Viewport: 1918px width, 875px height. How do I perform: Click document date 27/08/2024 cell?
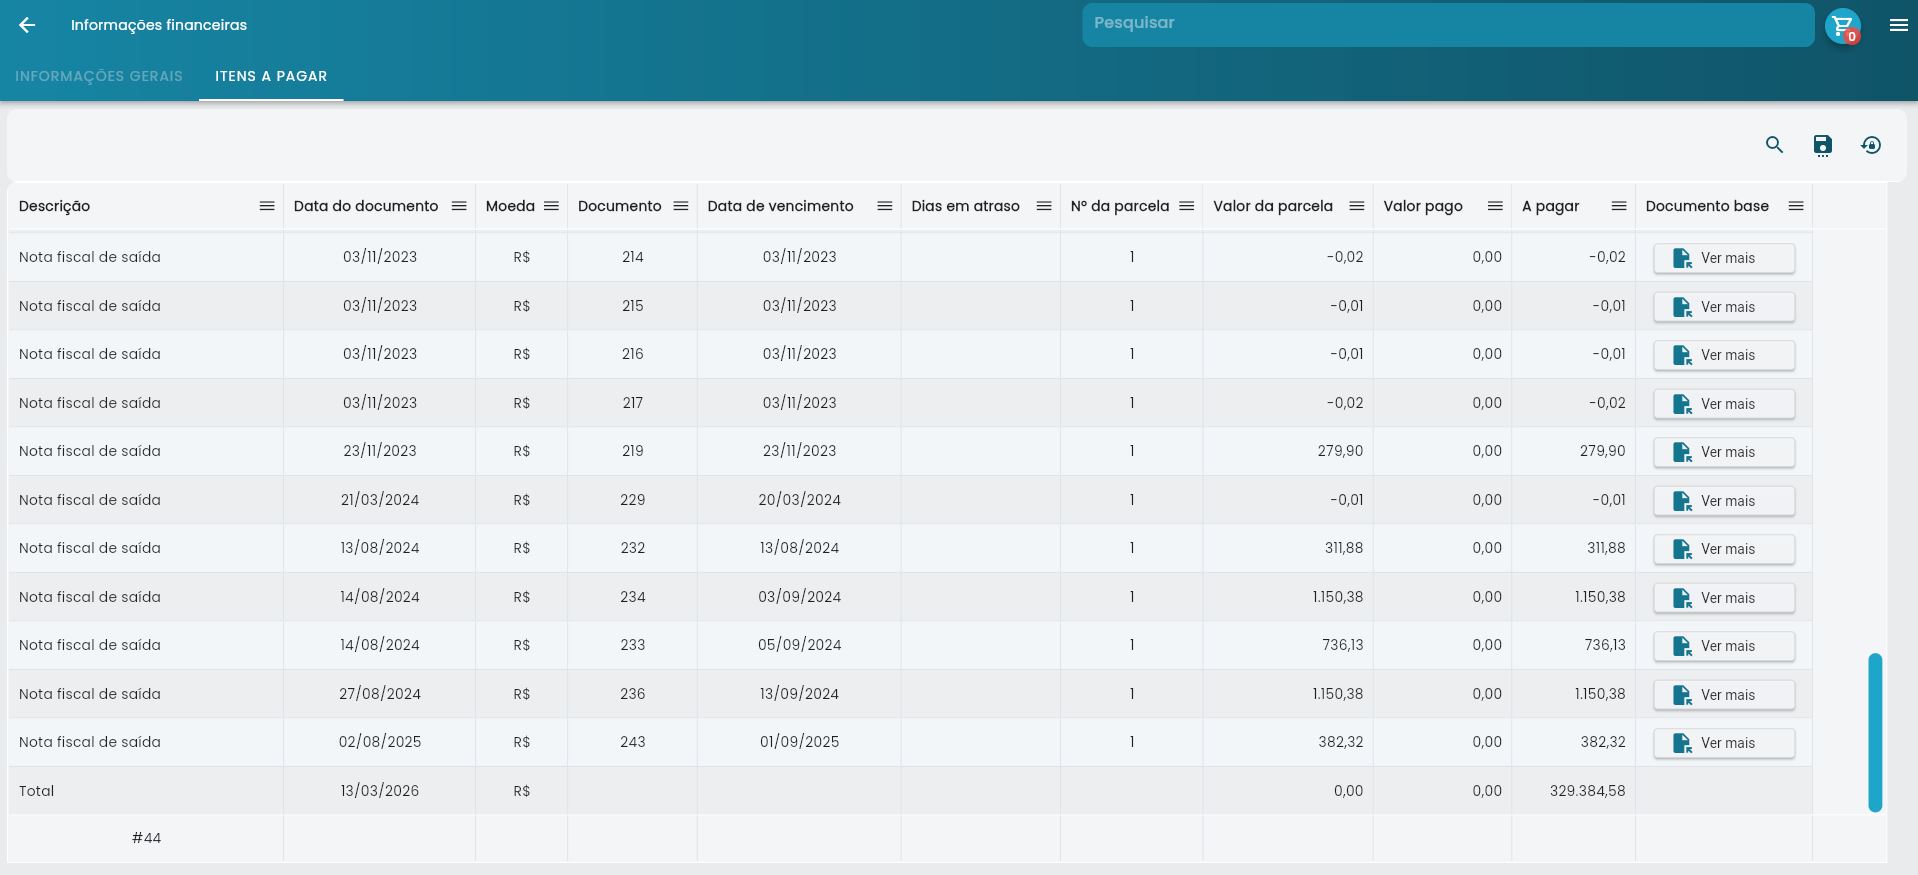click(x=380, y=694)
